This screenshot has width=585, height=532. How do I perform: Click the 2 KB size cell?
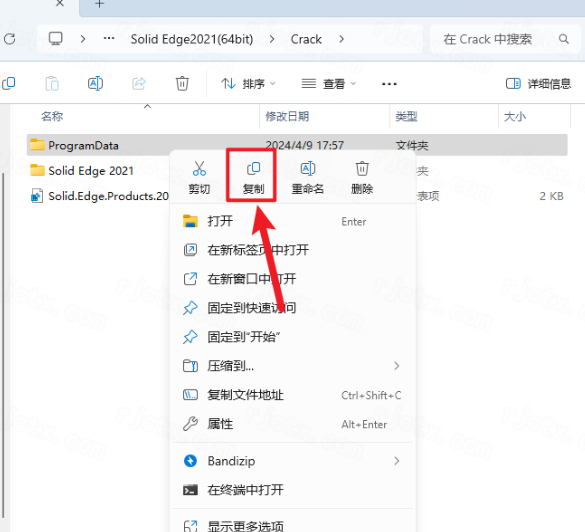tap(551, 196)
